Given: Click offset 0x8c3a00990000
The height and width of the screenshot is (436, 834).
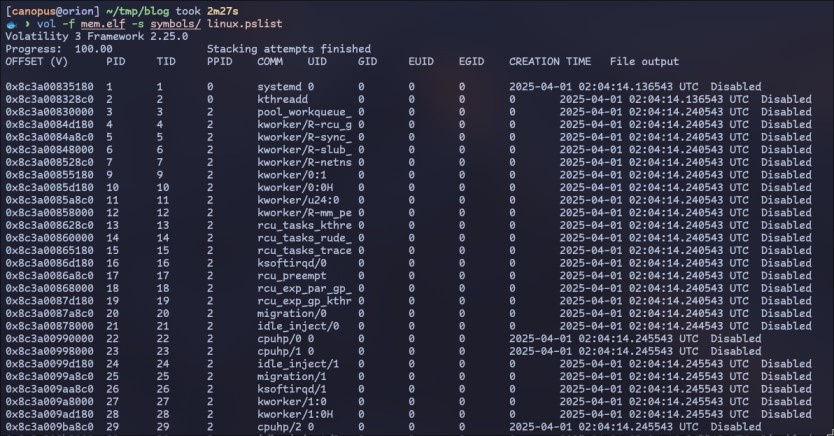Looking at the screenshot, I should coord(49,339).
